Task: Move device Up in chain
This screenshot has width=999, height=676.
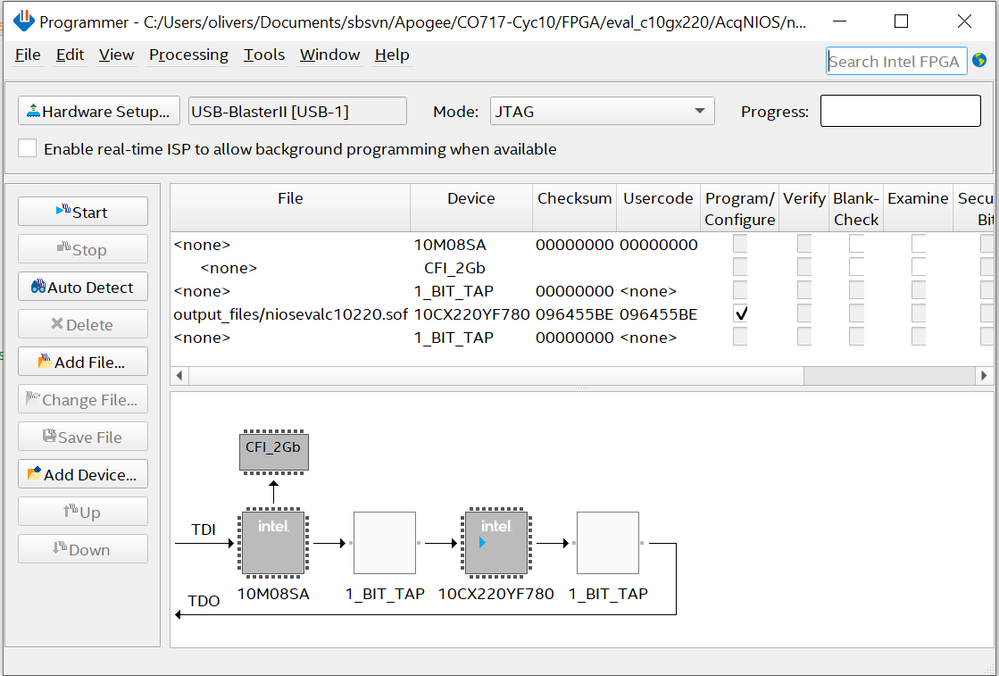Action: [x=83, y=512]
